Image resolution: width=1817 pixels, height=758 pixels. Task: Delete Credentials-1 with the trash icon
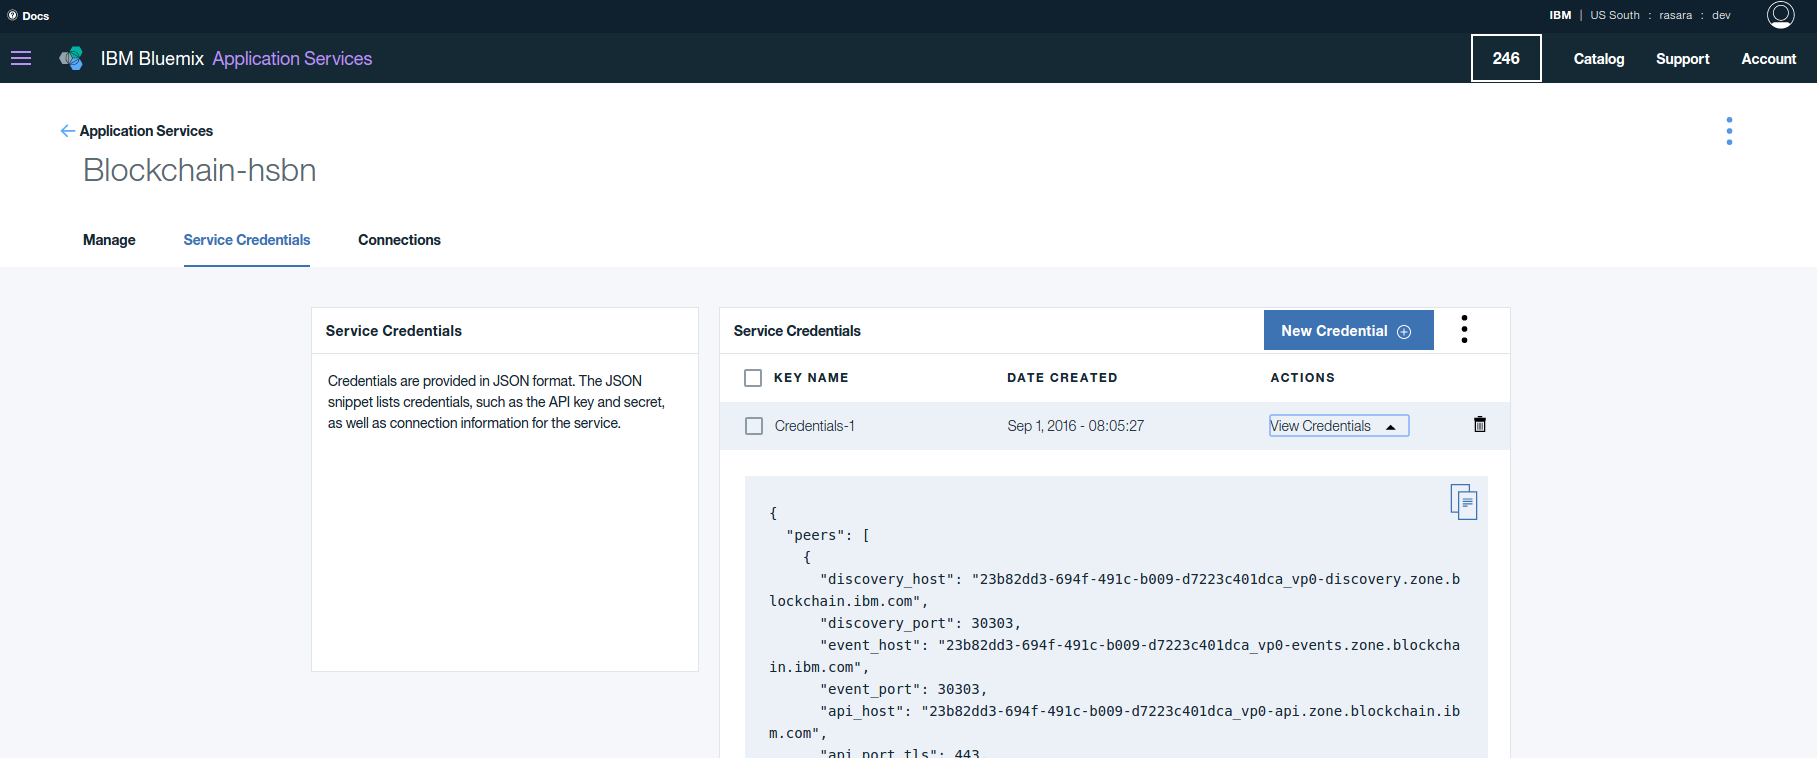pos(1480,424)
